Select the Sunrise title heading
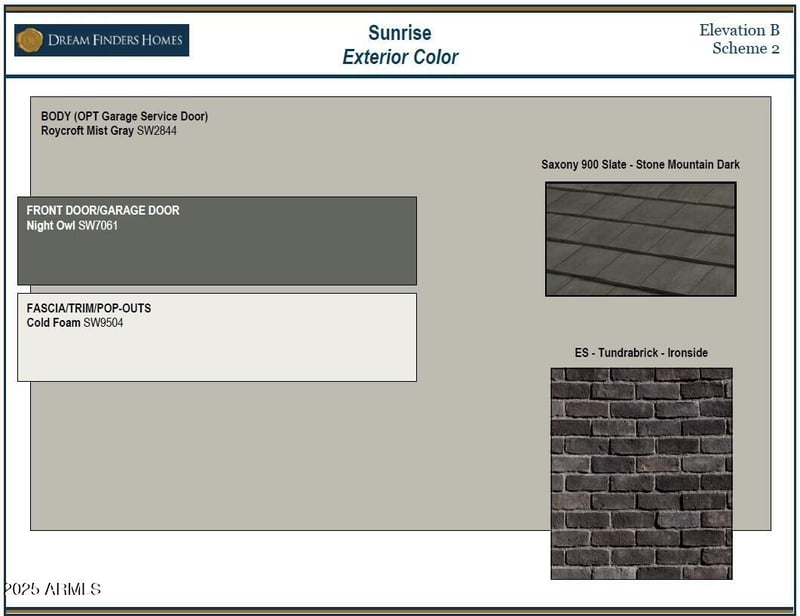The image size is (800, 616). point(399,33)
